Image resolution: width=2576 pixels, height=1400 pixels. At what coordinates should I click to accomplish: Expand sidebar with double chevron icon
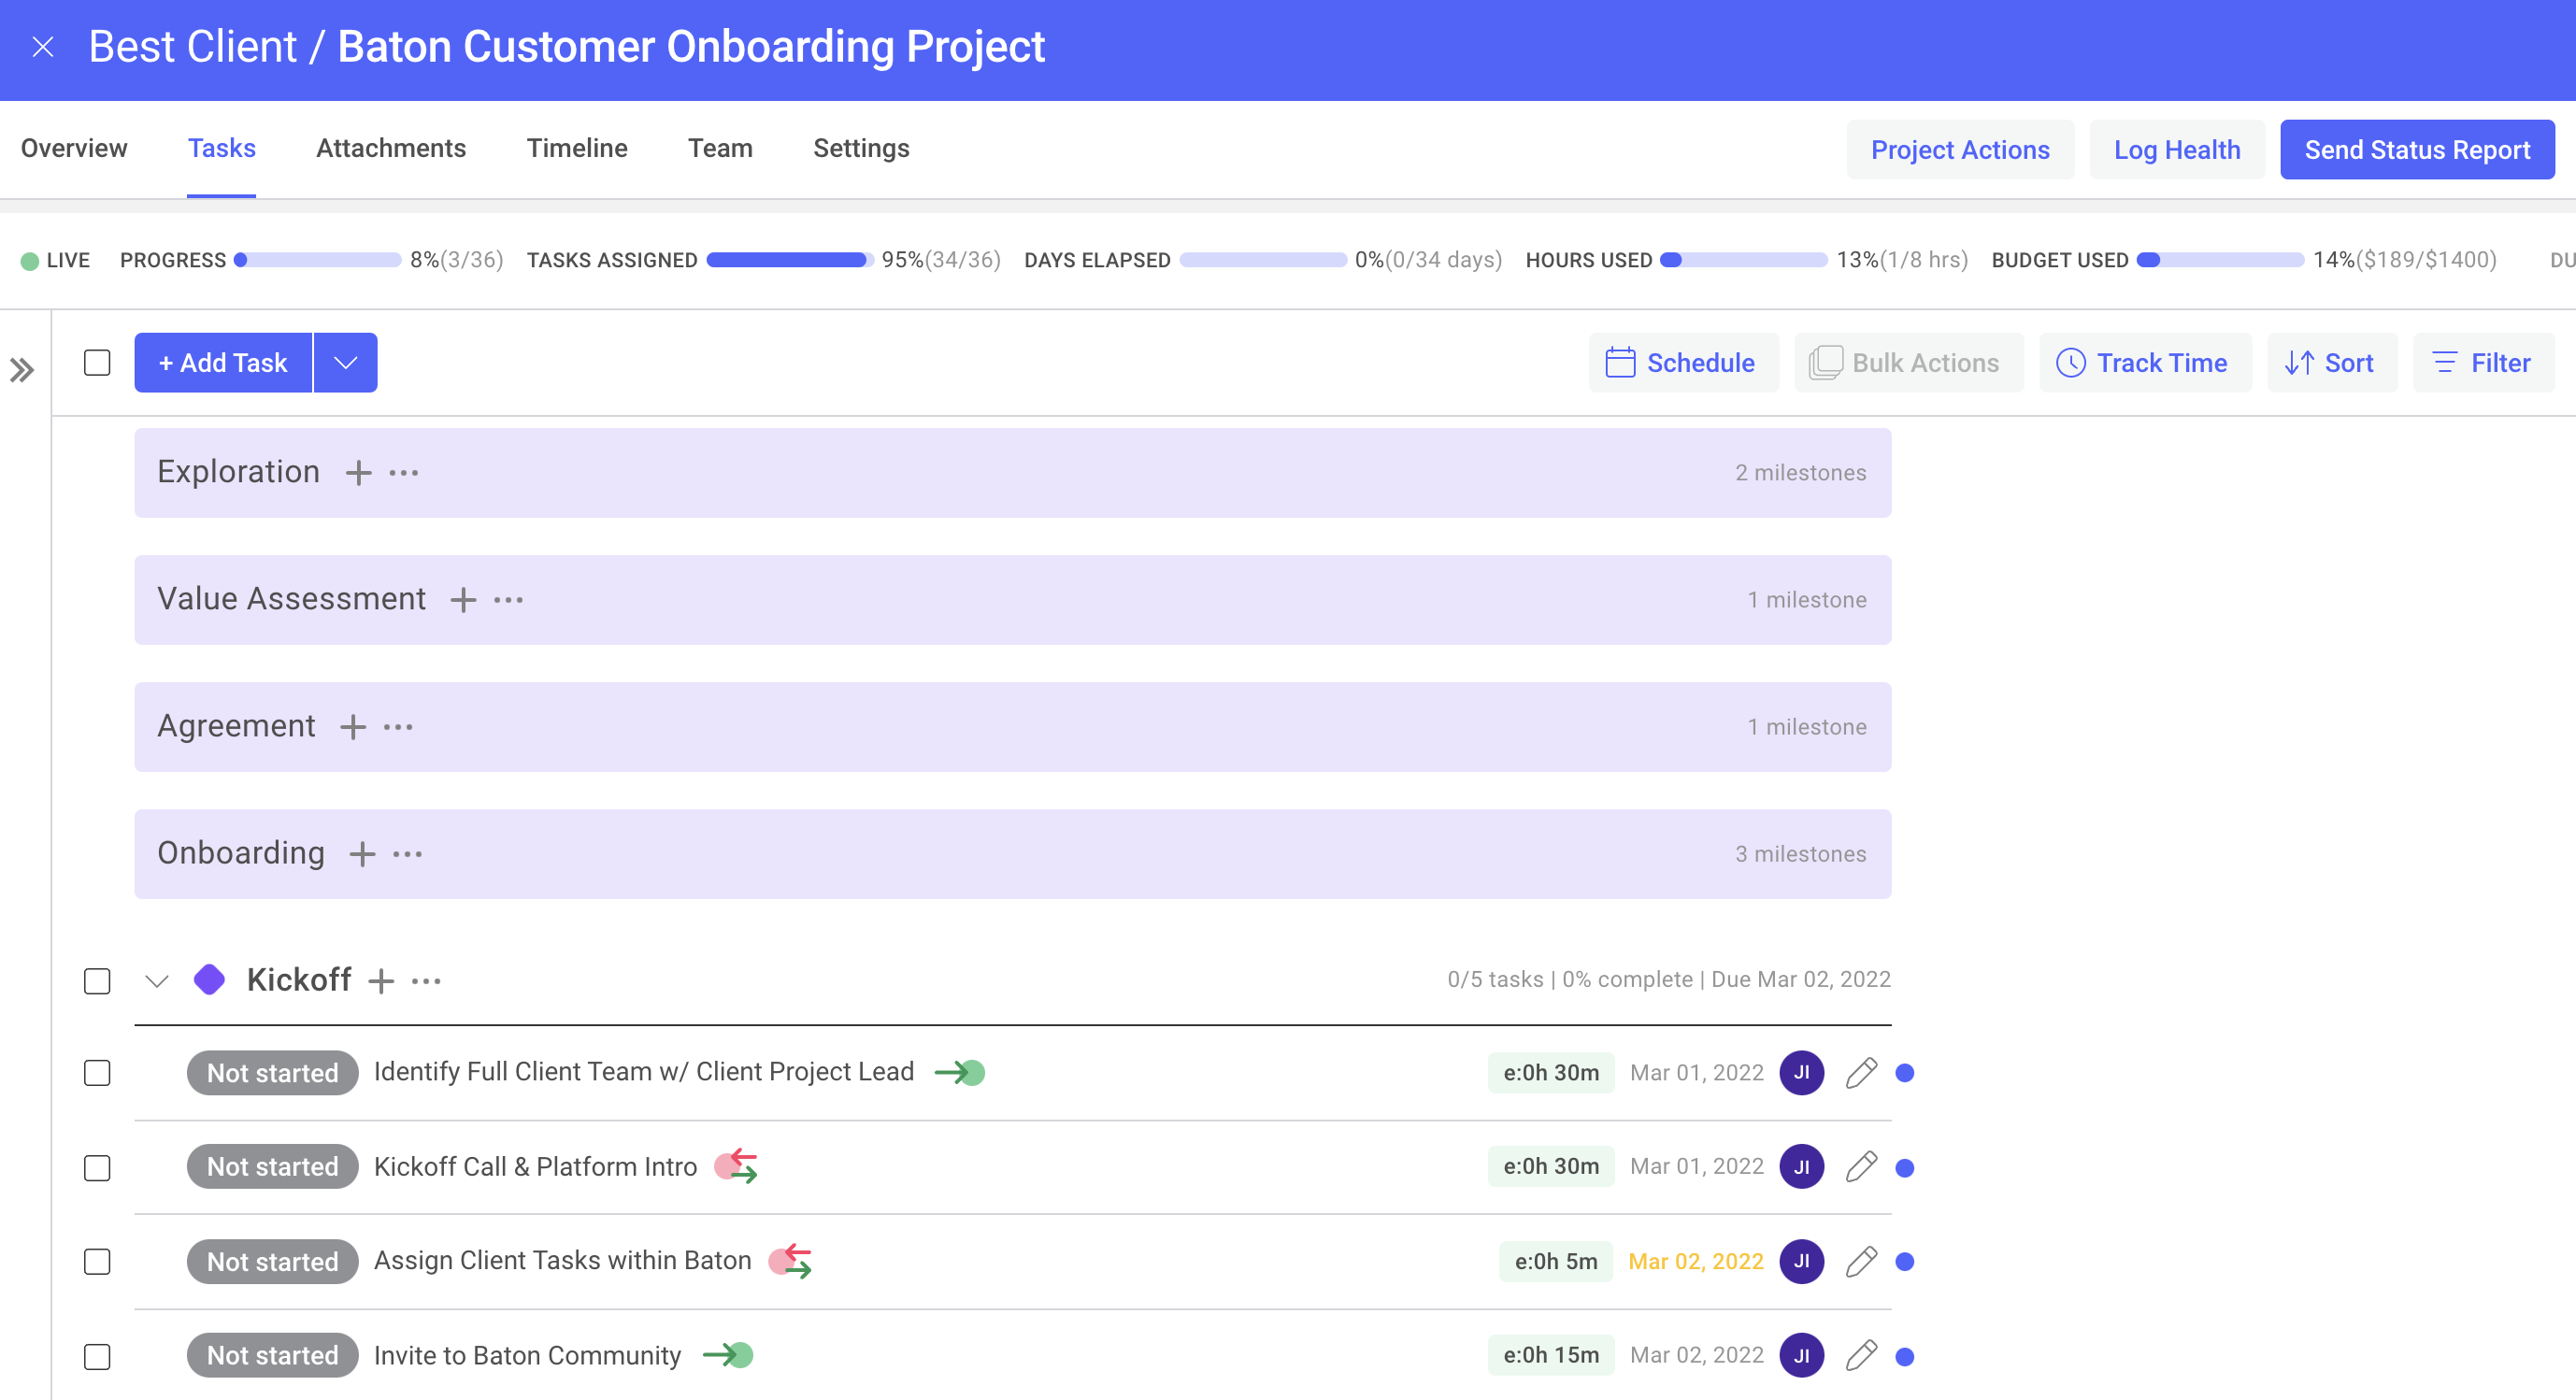tap(22, 370)
